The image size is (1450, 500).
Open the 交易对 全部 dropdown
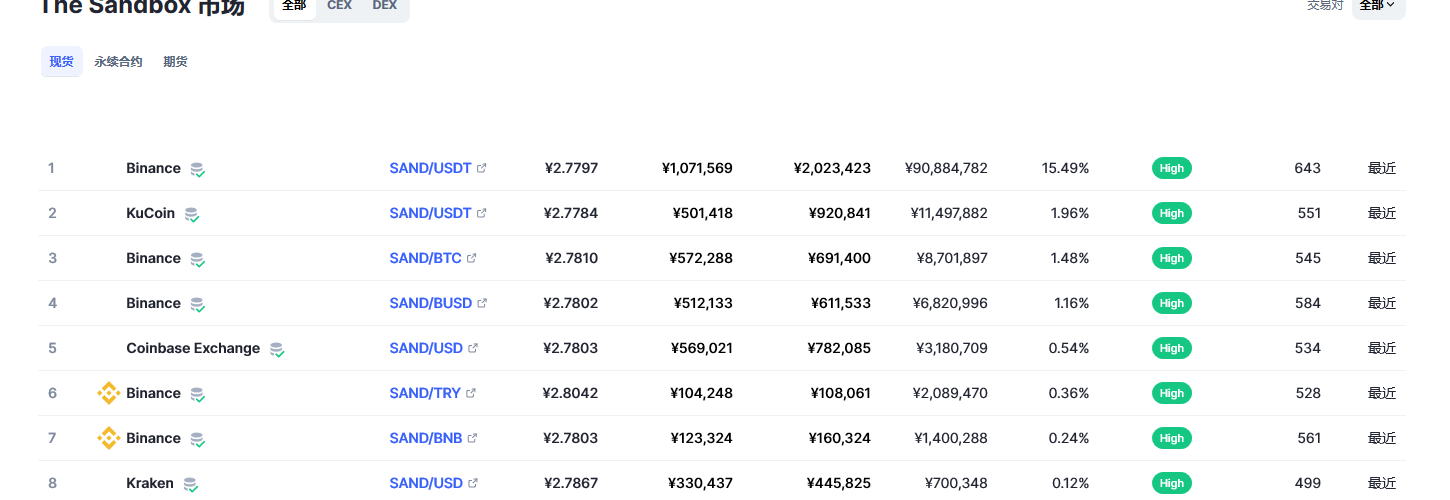click(1379, 6)
